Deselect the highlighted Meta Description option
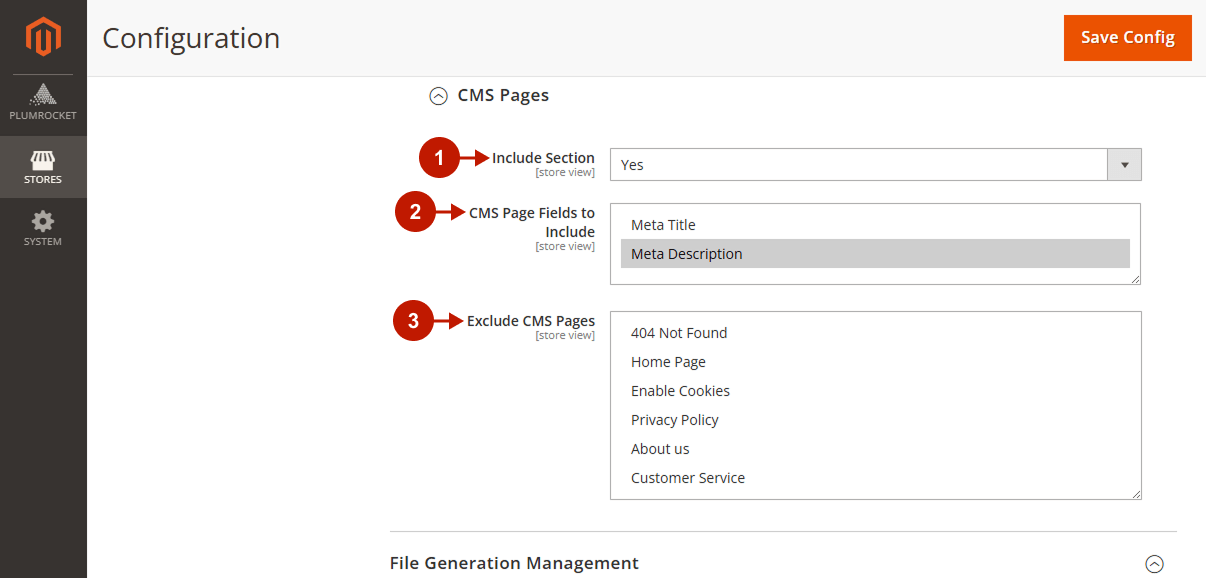The height and width of the screenshot is (578, 1206). coord(686,253)
